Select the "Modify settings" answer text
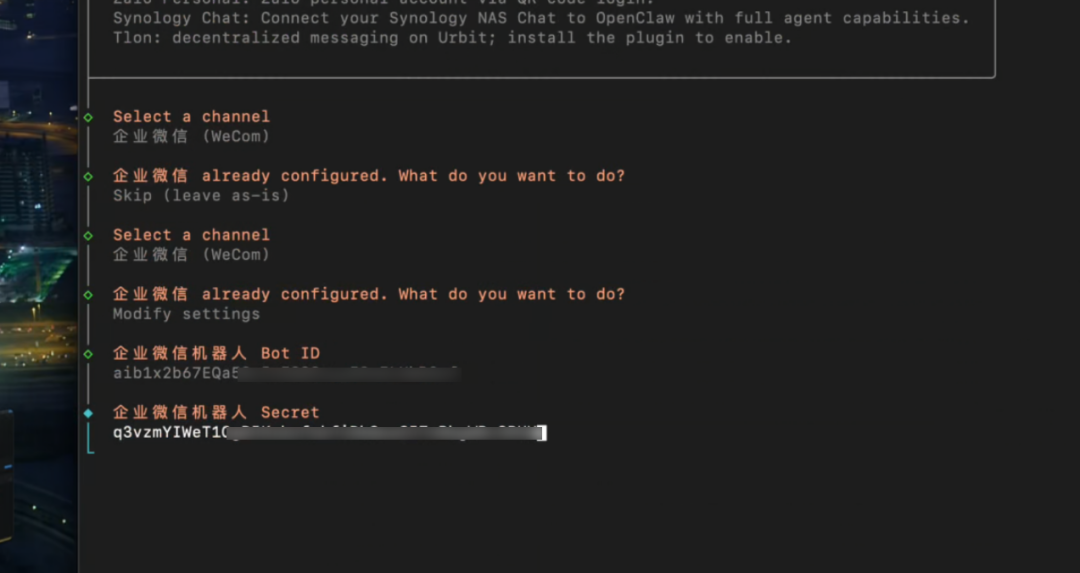The width and height of the screenshot is (1080, 573). point(186,314)
